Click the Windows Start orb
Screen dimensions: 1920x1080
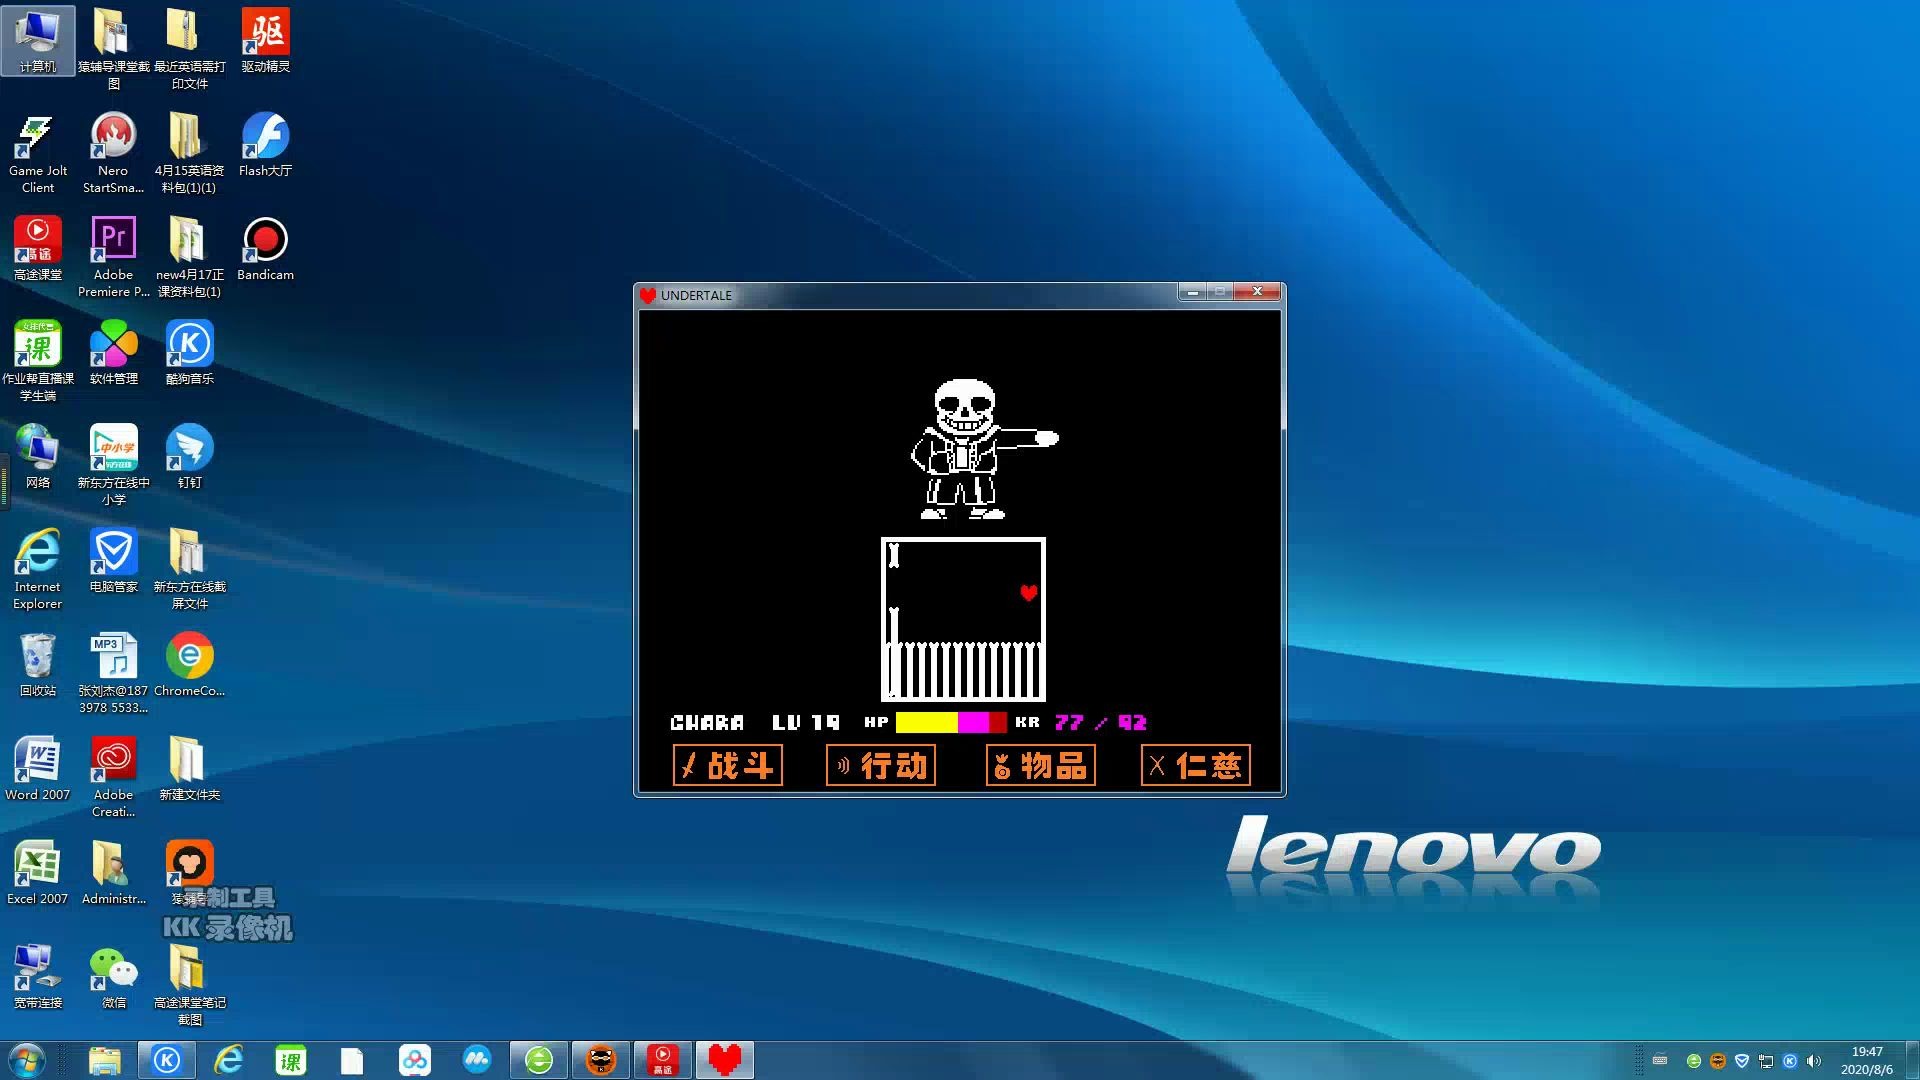pos(27,1060)
